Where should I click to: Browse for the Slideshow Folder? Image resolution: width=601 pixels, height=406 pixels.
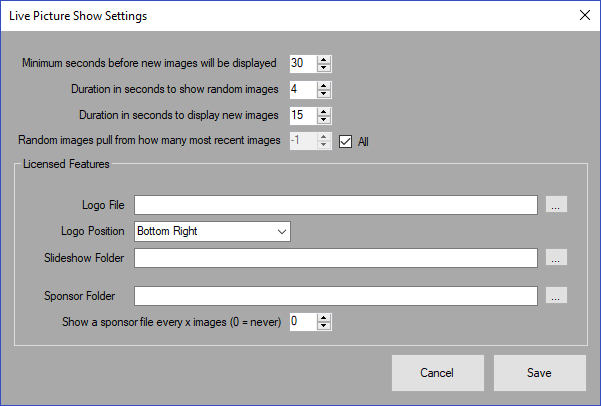click(x=556, y=257)
